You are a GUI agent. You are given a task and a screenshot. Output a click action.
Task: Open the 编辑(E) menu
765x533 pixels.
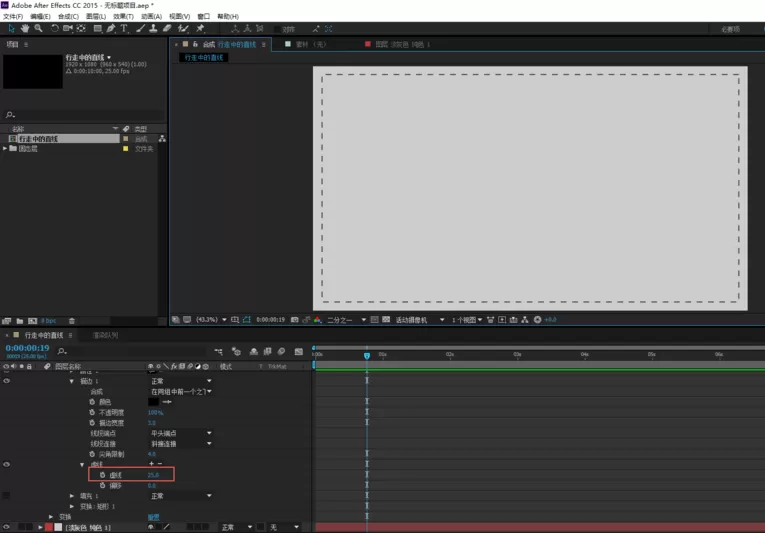40,17
